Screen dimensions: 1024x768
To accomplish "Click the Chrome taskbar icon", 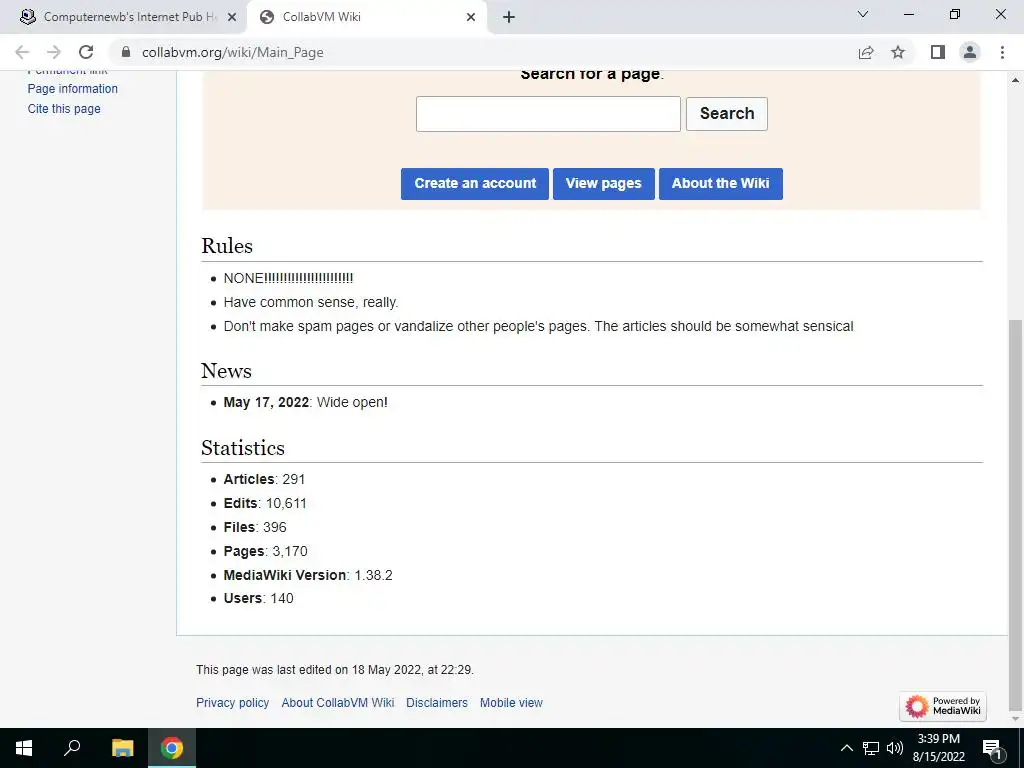I will point(172,748).
